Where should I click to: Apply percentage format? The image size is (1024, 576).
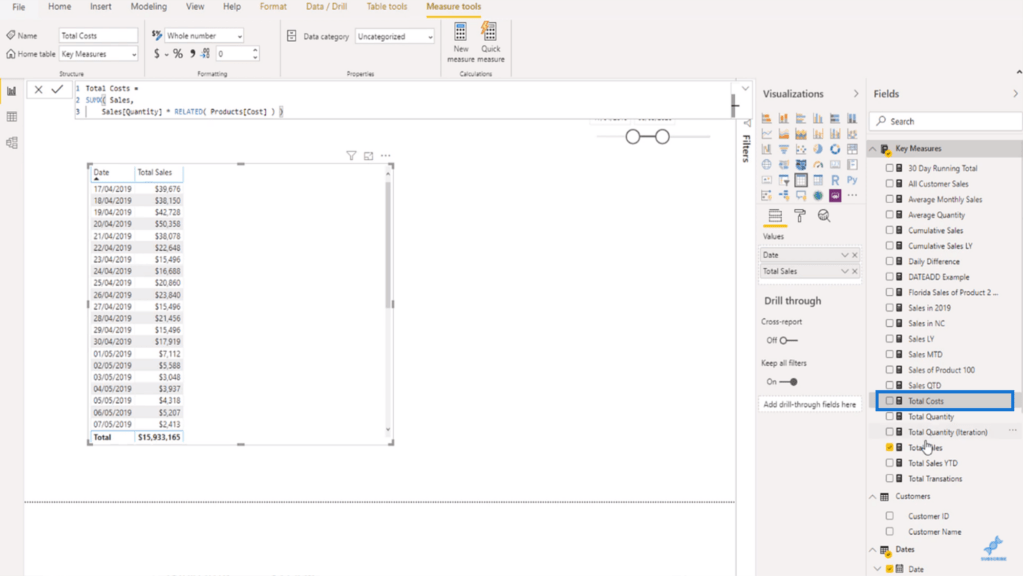[x=178, y=54]
